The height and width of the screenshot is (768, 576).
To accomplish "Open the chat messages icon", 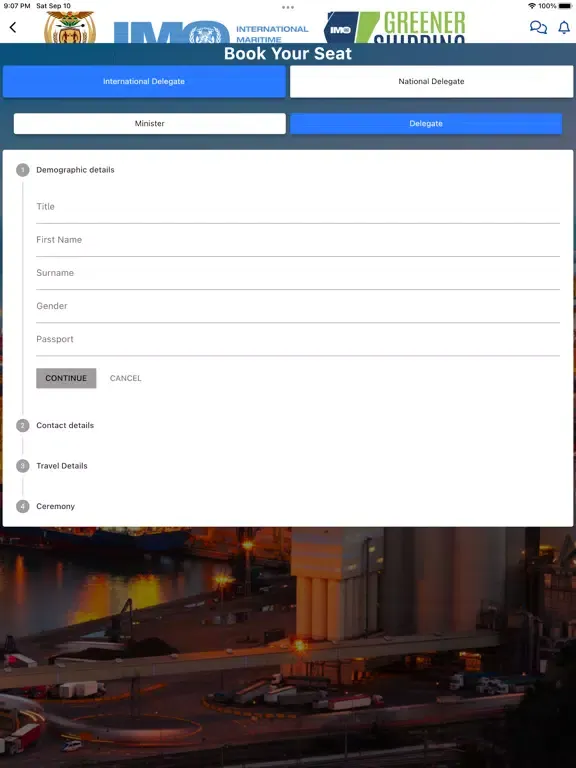I will 538,27.
